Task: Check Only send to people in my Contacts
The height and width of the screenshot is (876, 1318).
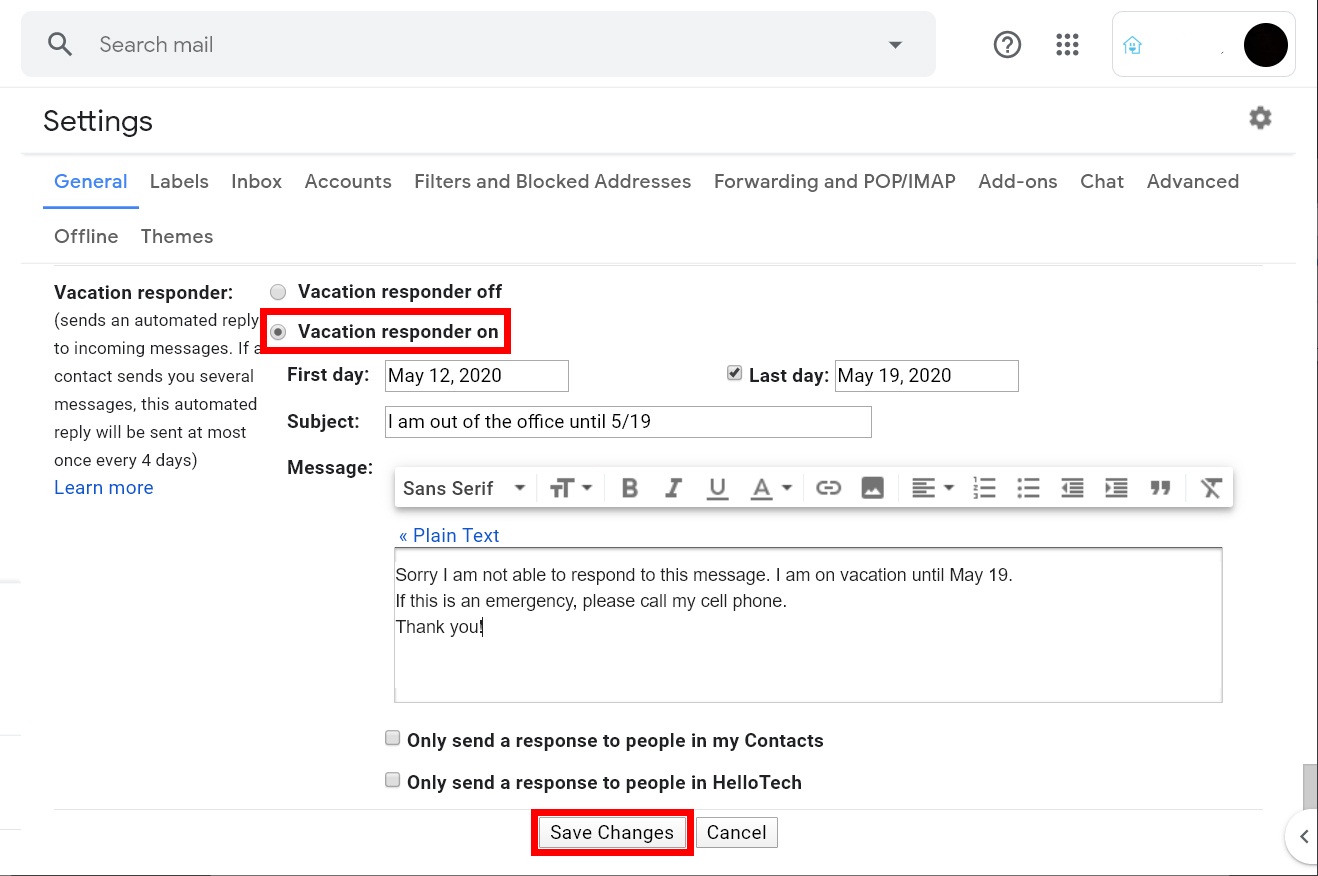Action: (393, 739)
